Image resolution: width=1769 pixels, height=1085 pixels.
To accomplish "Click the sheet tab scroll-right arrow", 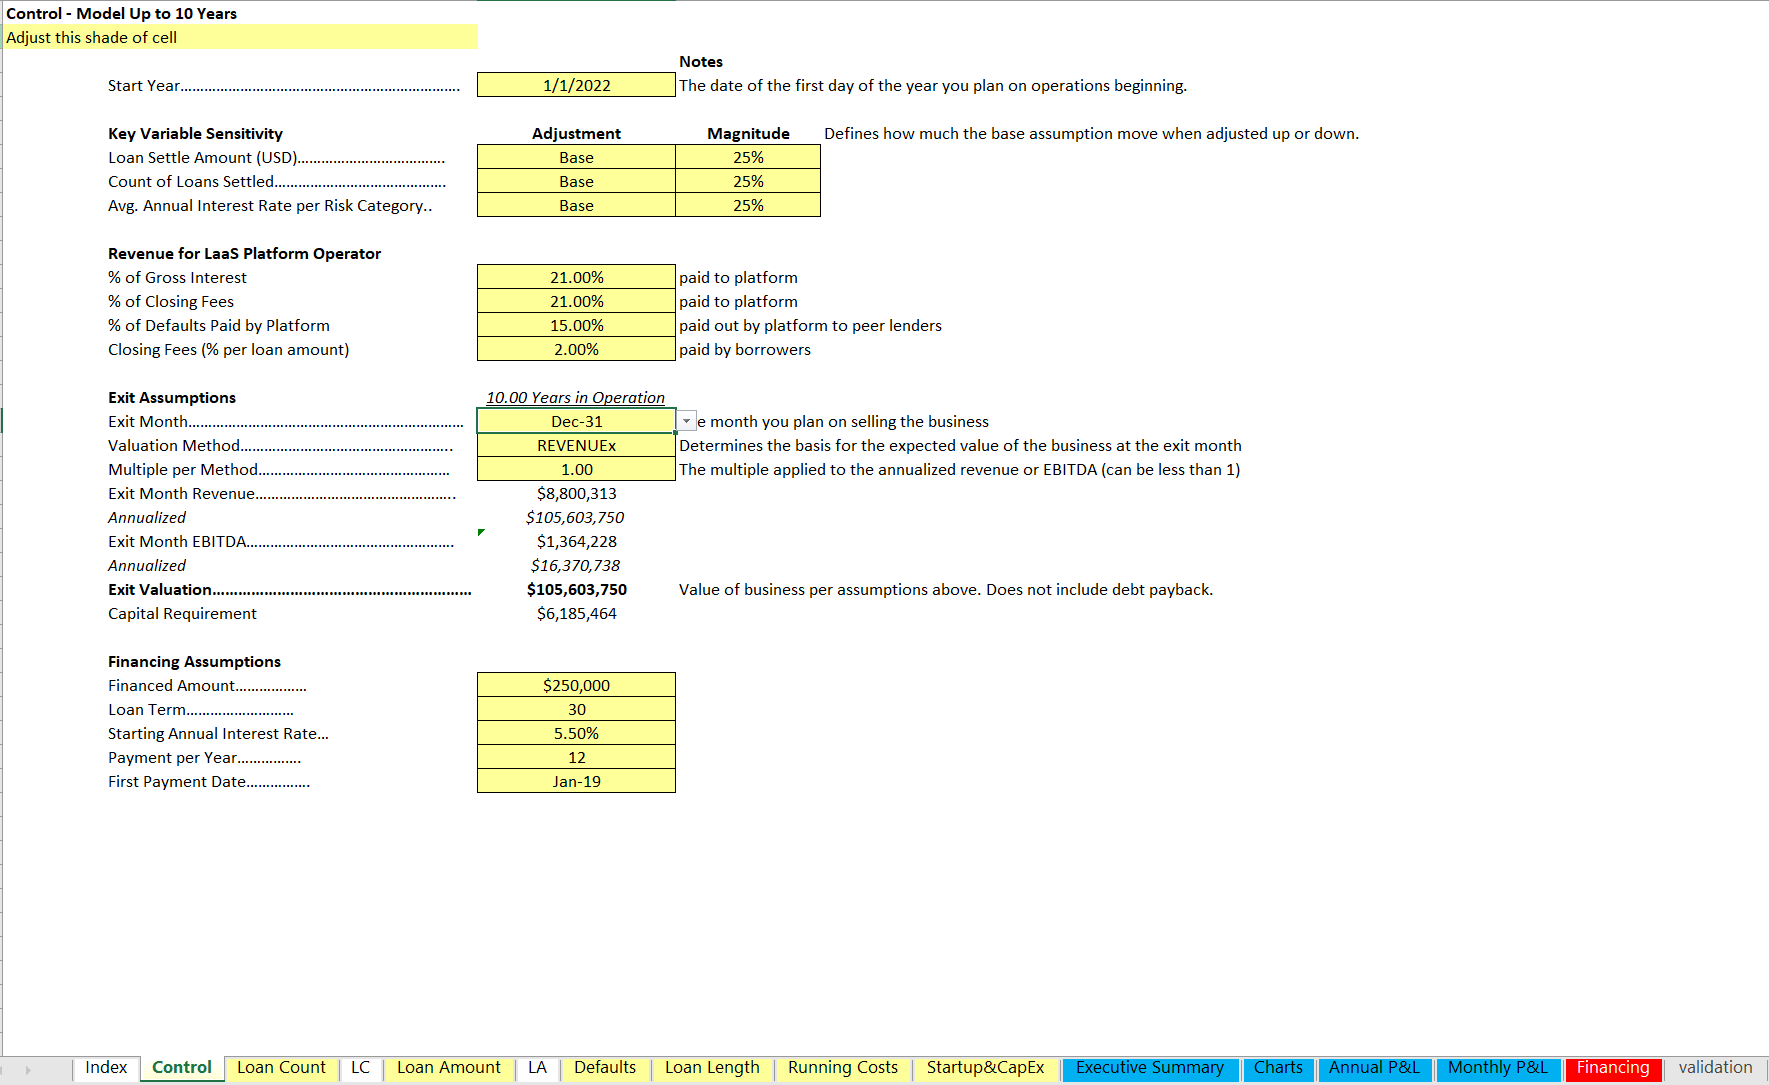I will (x=28, y=1069).
